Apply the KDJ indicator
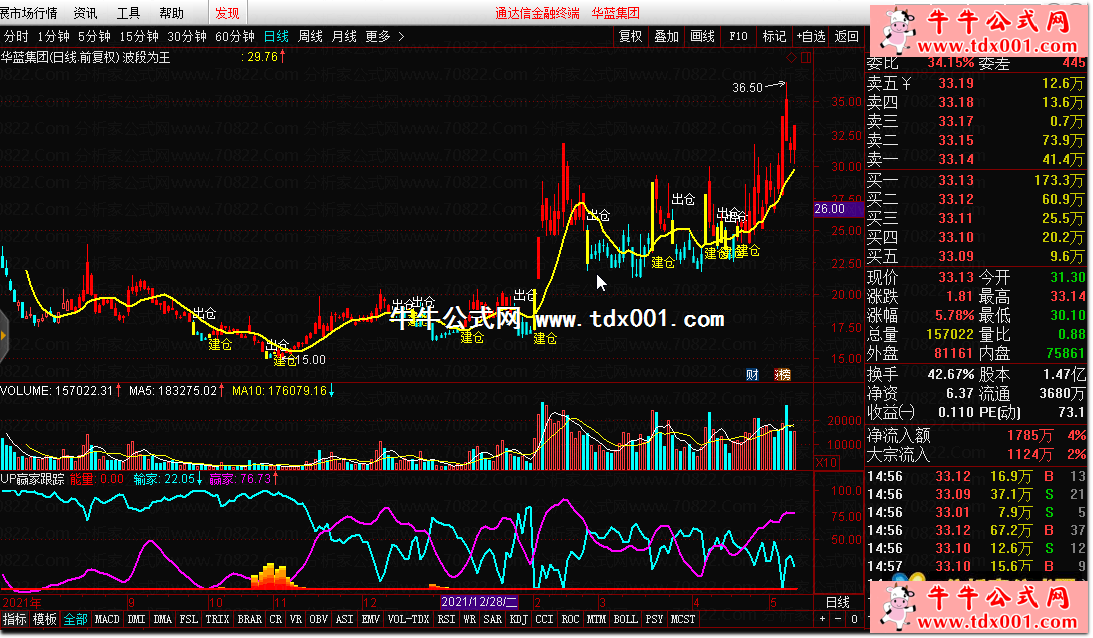Screen dimensions: 1093x638 click(519, 619)
